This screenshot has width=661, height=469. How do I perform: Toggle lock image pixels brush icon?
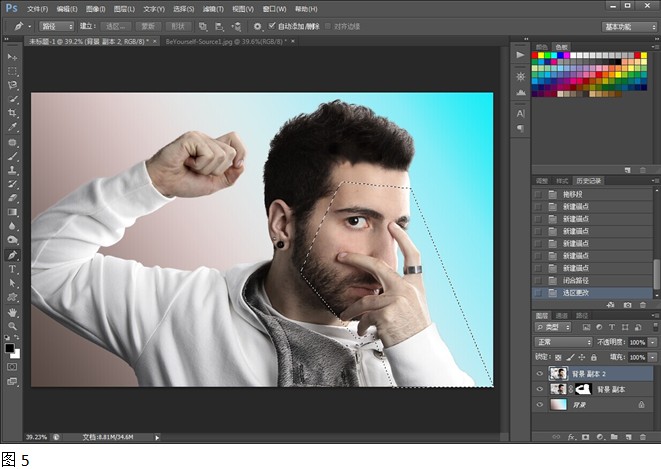pyautogui.click(x=570, y=357)
